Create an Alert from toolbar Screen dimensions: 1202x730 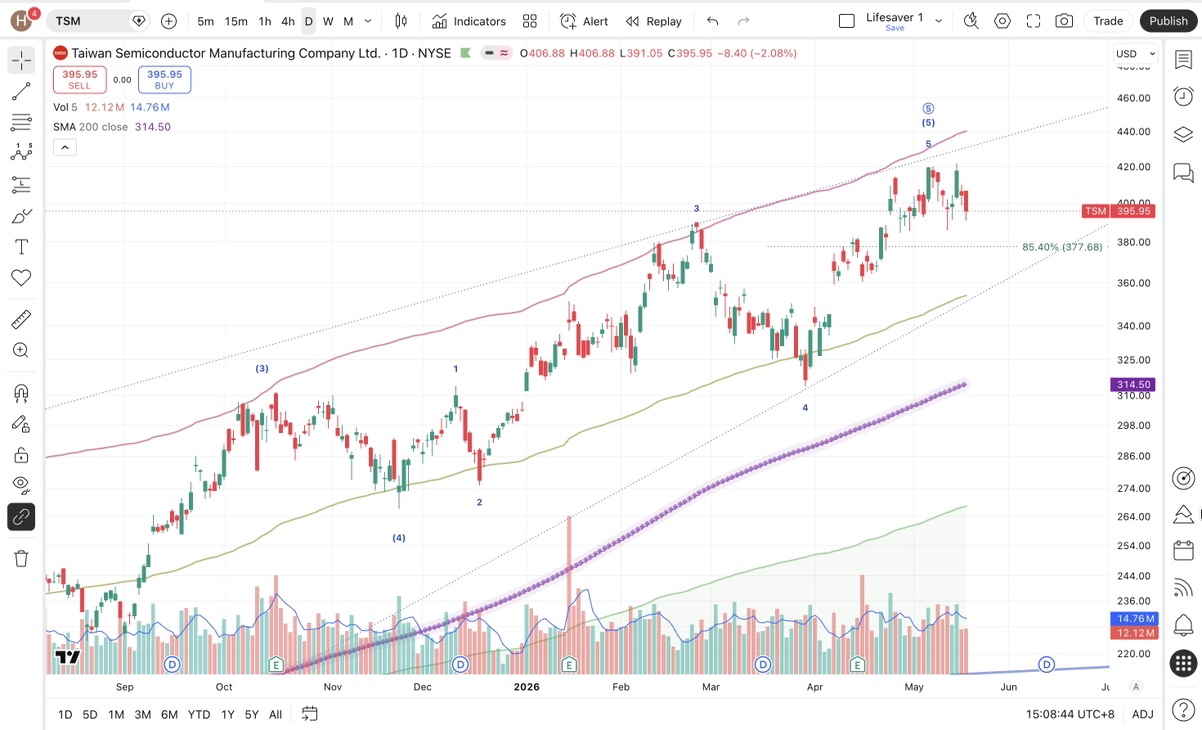(584, 21)
